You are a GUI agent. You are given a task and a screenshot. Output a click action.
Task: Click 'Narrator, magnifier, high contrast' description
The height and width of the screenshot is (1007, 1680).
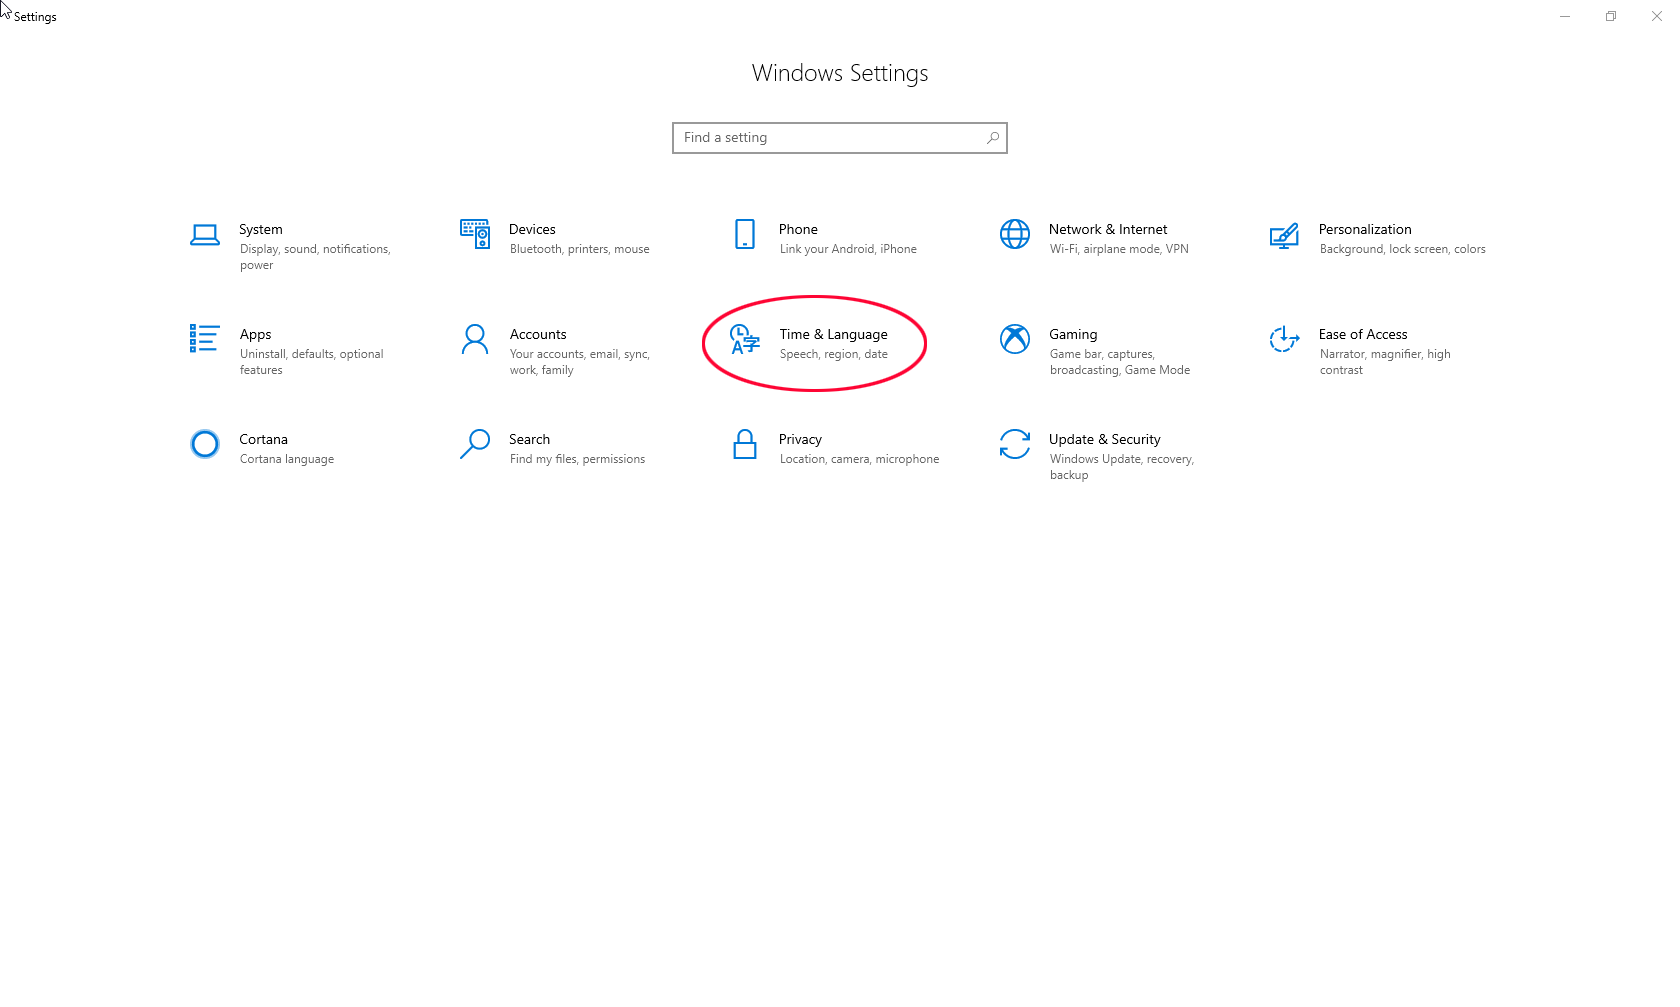1385,362
